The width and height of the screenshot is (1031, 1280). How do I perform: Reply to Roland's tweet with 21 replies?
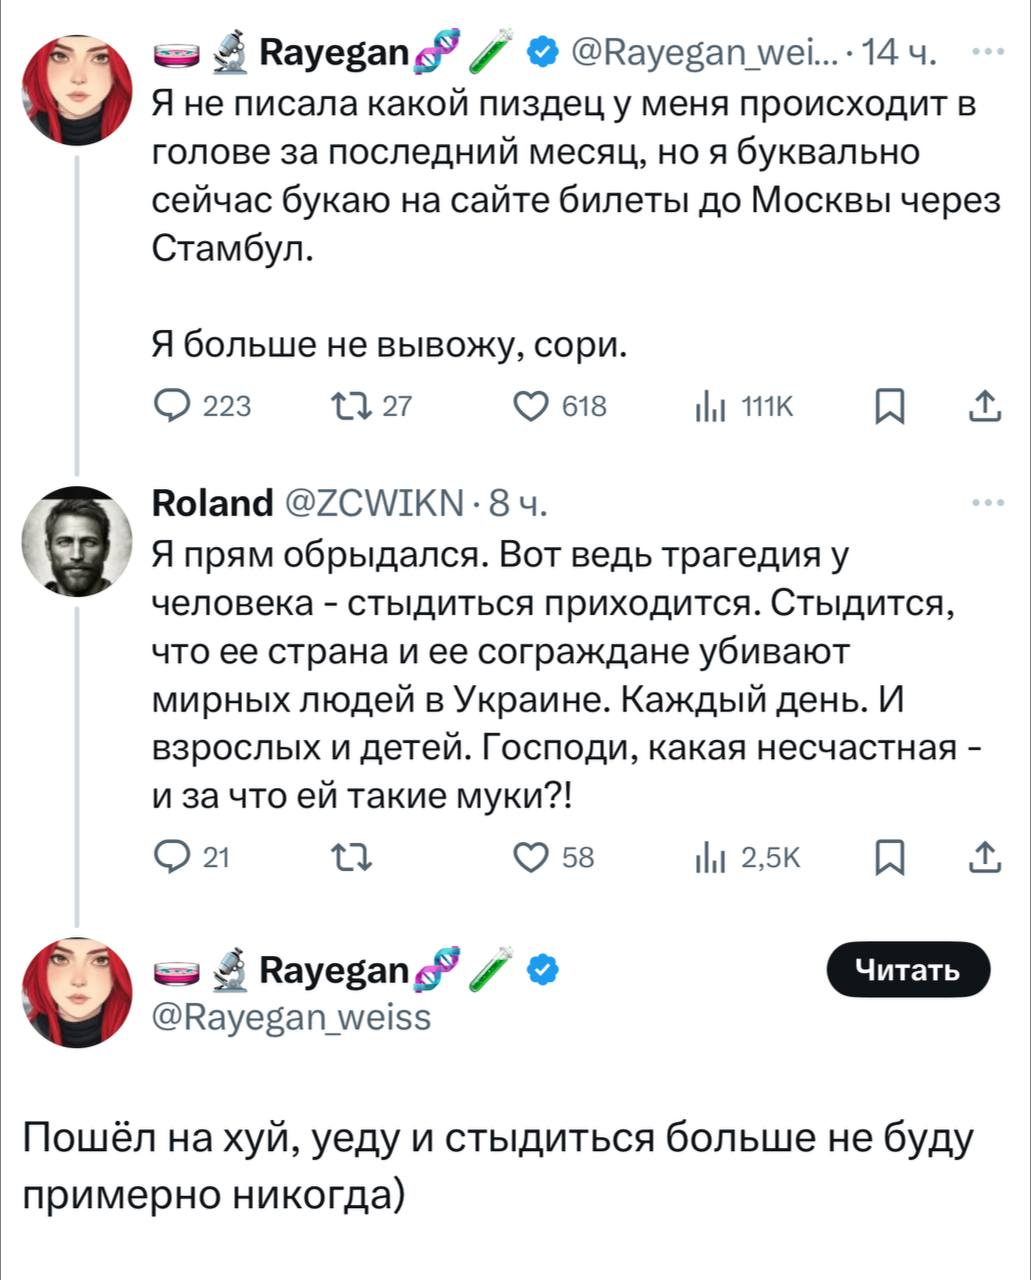point(175,857)
